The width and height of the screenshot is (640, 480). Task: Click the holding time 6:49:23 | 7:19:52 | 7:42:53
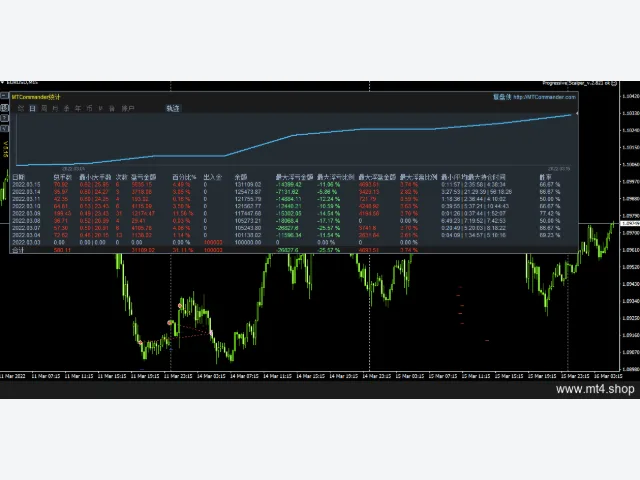pos(473,221)
